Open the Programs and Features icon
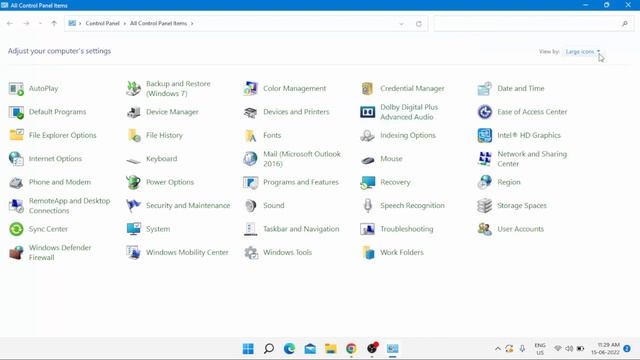640x360 pixels. pos(251,182)
